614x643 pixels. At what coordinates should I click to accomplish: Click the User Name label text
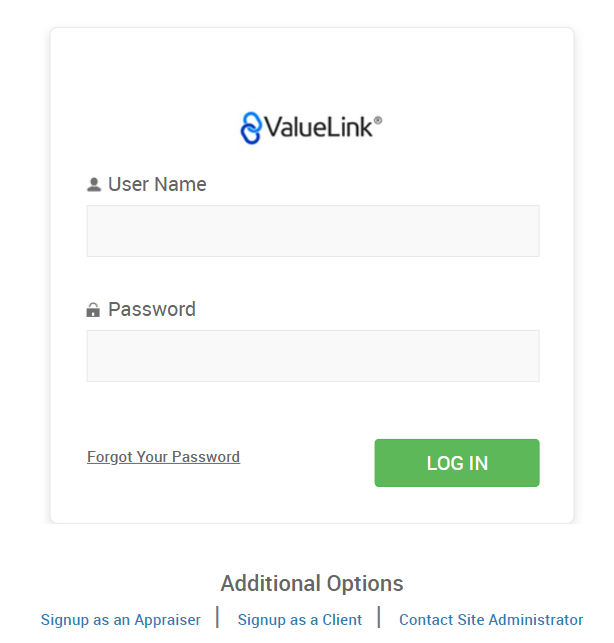point(157,185)
